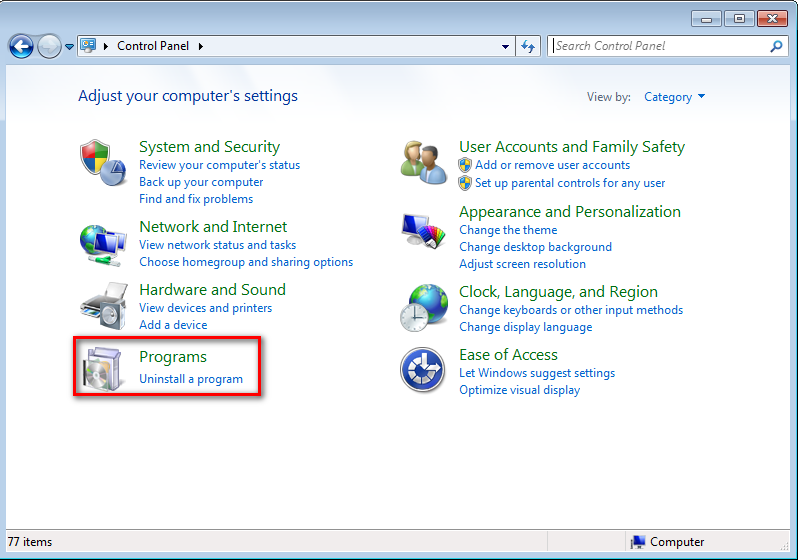This screenshot has width=798, height=560.
Task: Open the System and Security heading
Action: 209,147
